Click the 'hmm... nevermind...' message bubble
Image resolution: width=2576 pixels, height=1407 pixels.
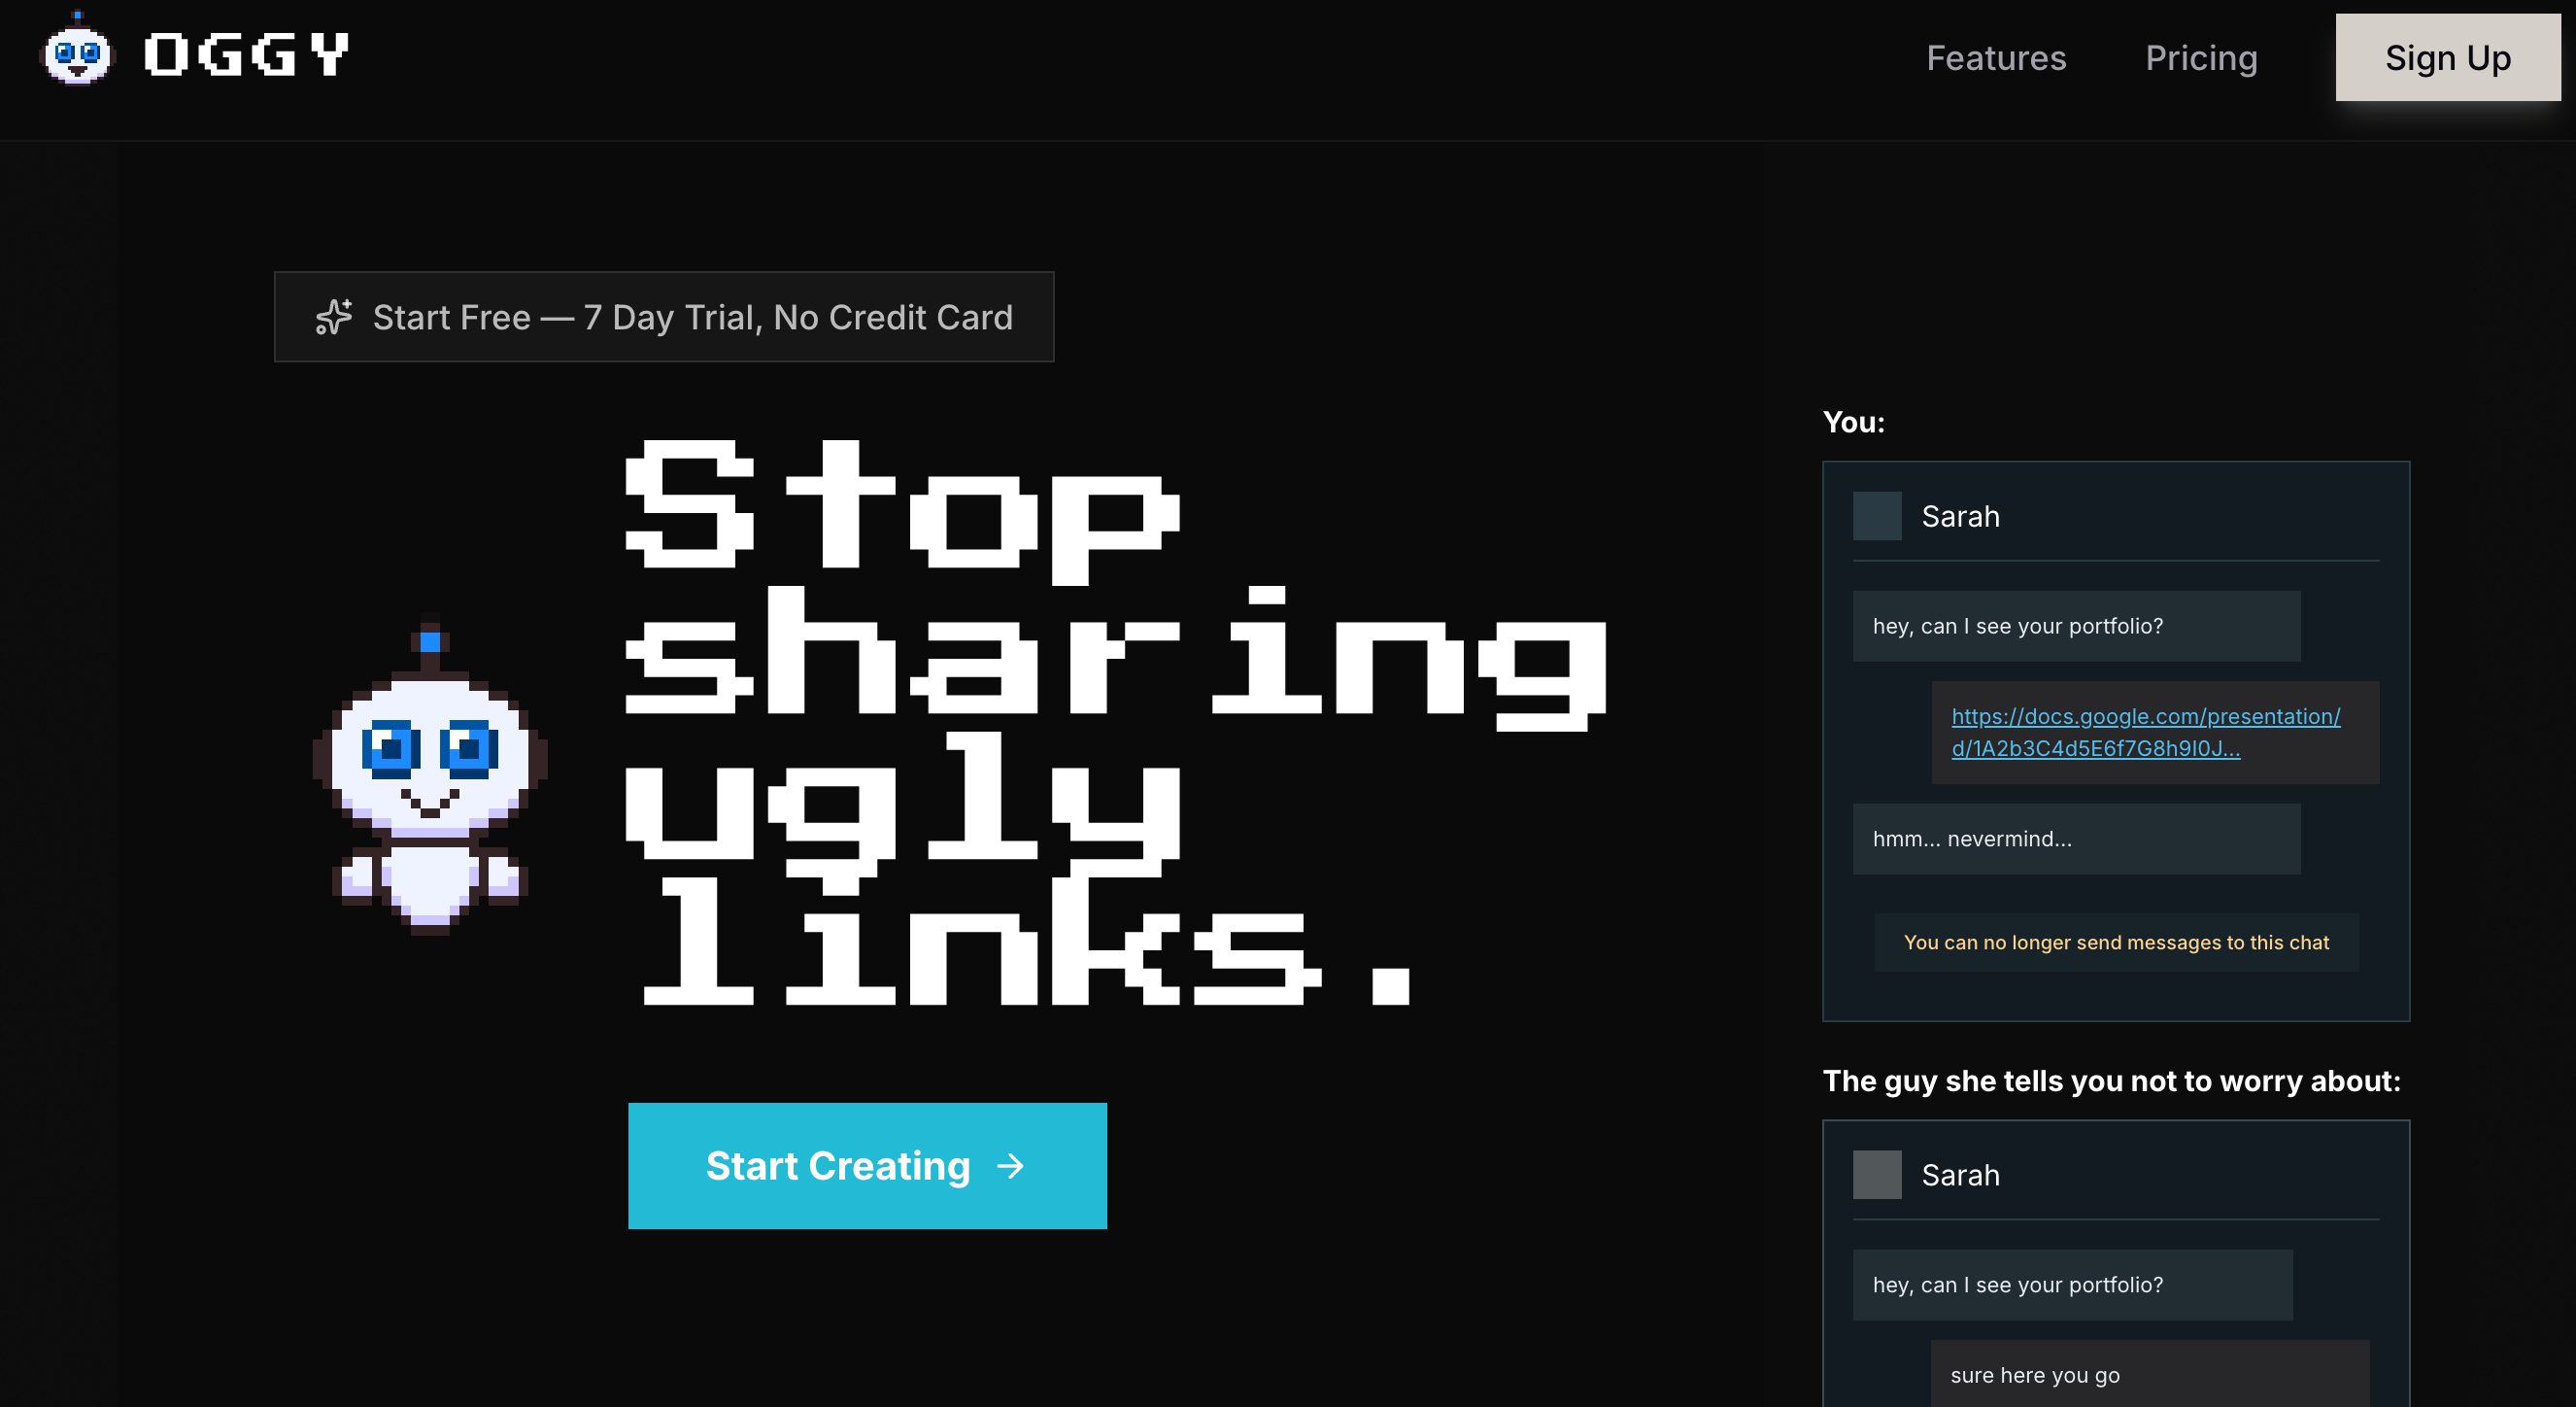(2075, 839)
